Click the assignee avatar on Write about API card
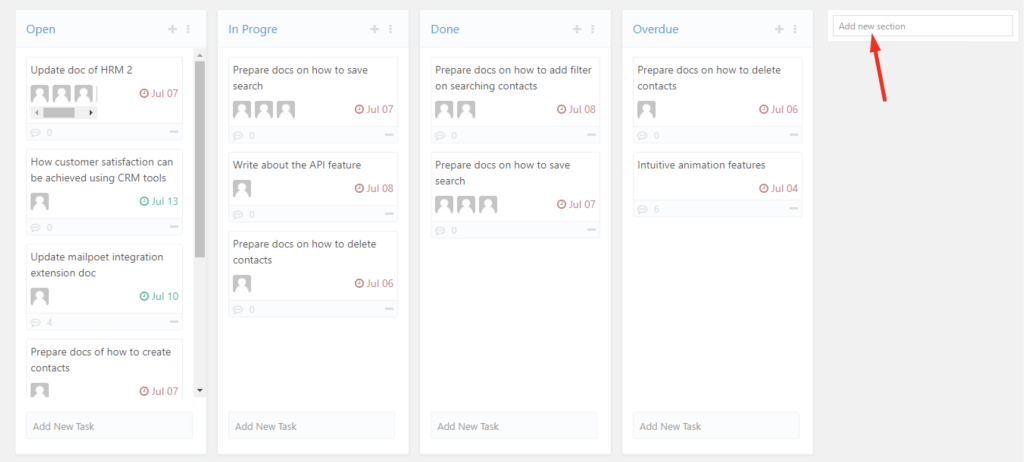This screenshot has width=1024, height=462. tap(242, 189)
